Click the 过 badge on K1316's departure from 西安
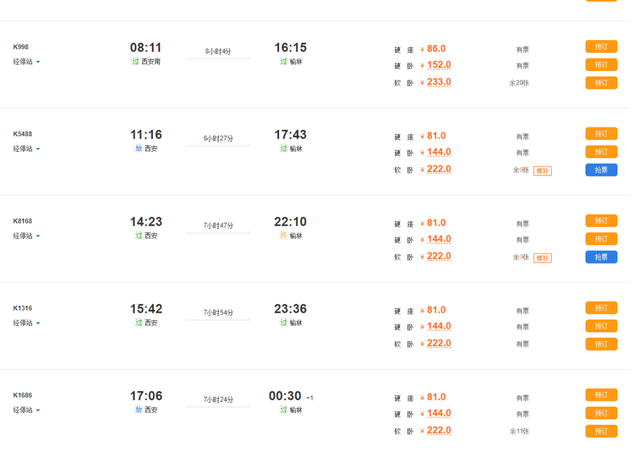Image resolution: width=640 pixels, height=452 pixels. pyautogui.click(x=138, y=323)
